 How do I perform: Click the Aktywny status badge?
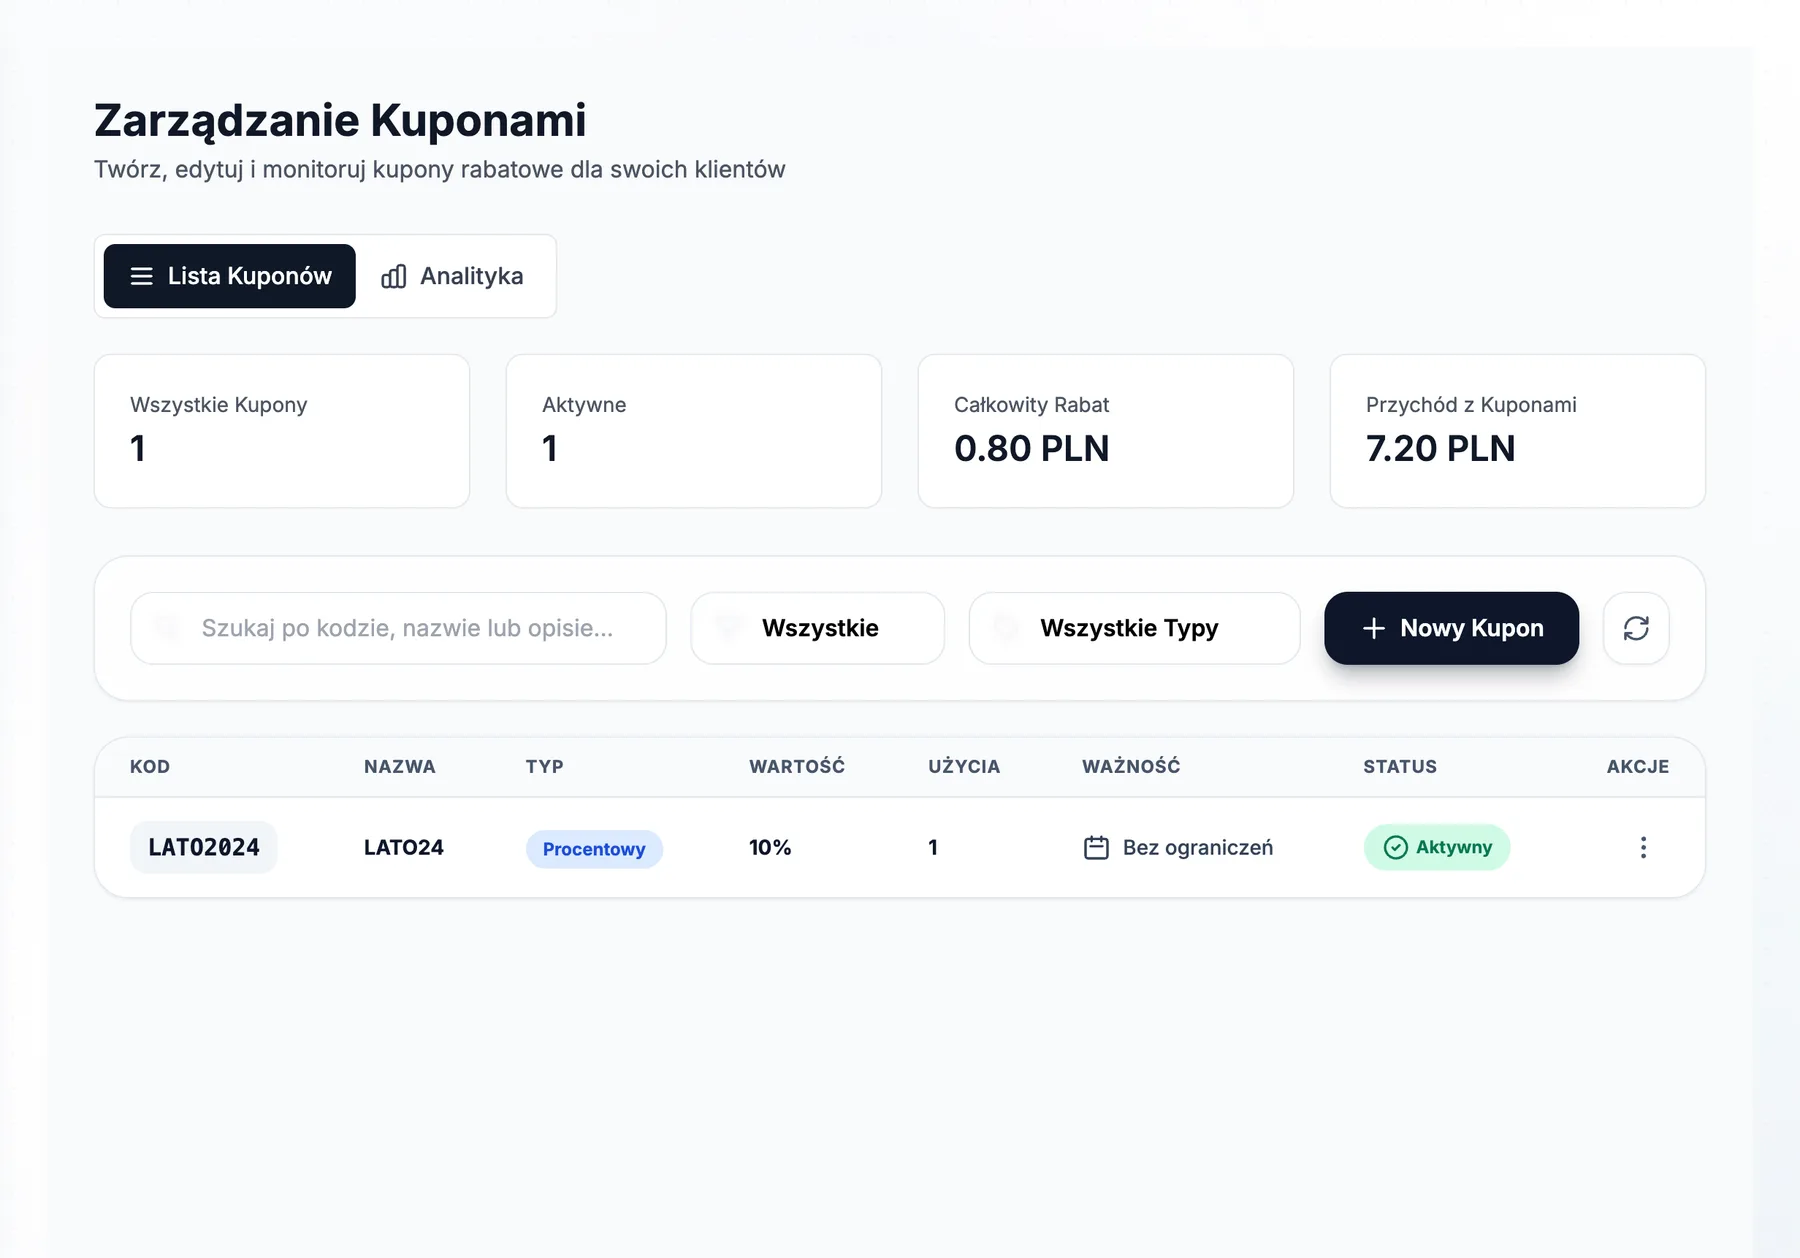pyautogui.click(x=1437, y=847)
